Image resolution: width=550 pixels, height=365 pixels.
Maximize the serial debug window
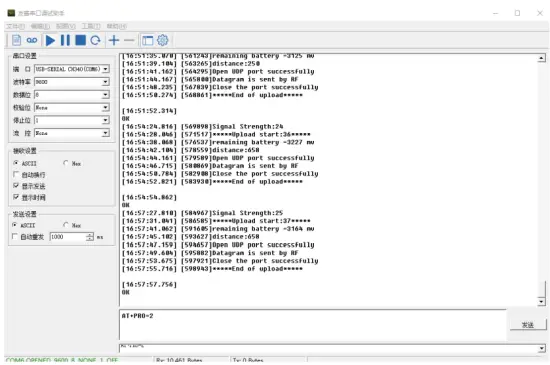[517, 13]
